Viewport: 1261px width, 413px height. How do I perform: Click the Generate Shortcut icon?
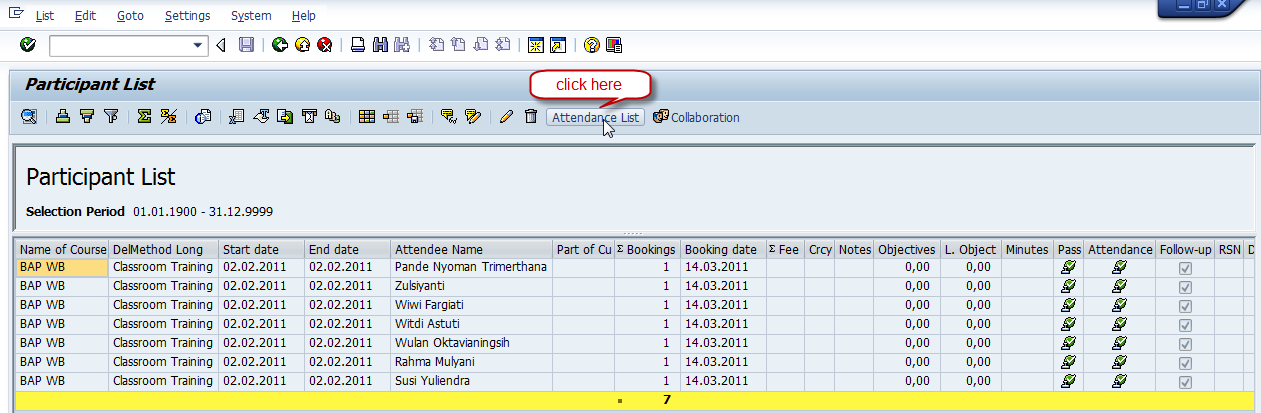click(x=558, y=45)
